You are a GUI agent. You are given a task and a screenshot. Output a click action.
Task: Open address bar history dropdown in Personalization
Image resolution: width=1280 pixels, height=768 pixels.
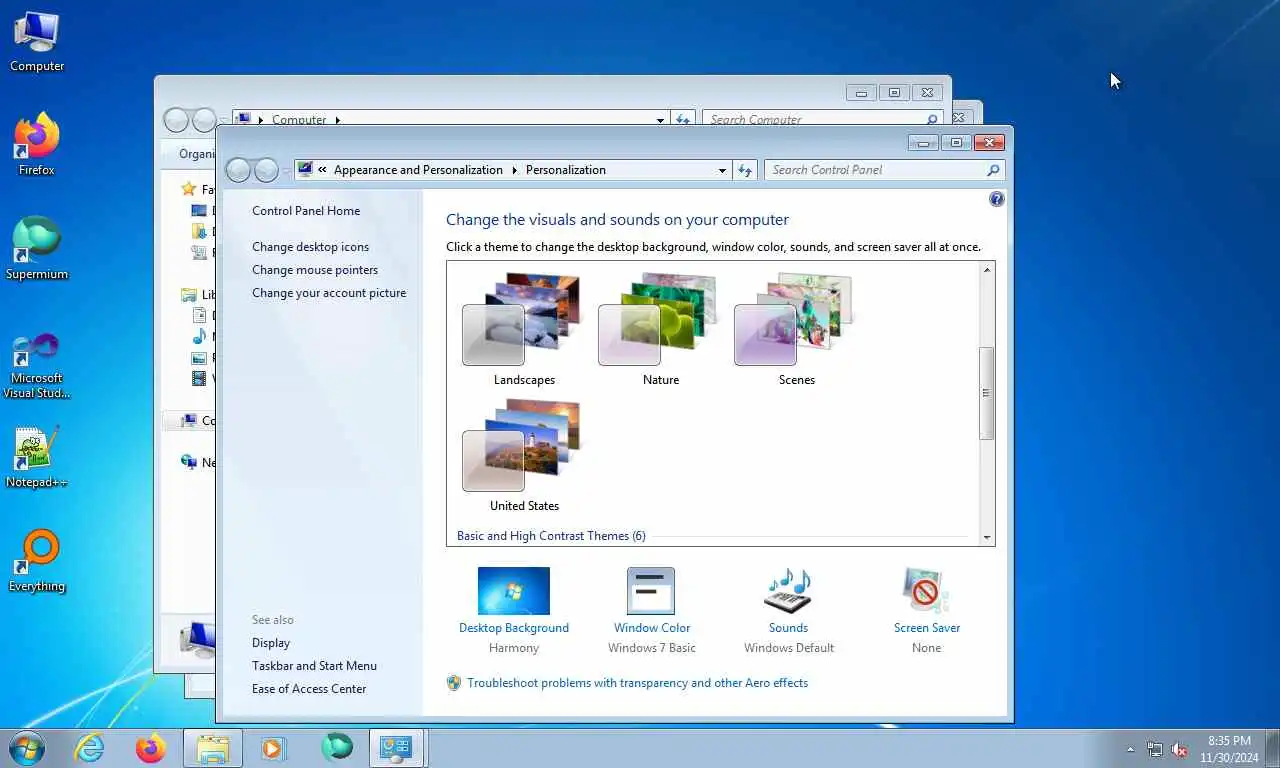pos(722,170)
